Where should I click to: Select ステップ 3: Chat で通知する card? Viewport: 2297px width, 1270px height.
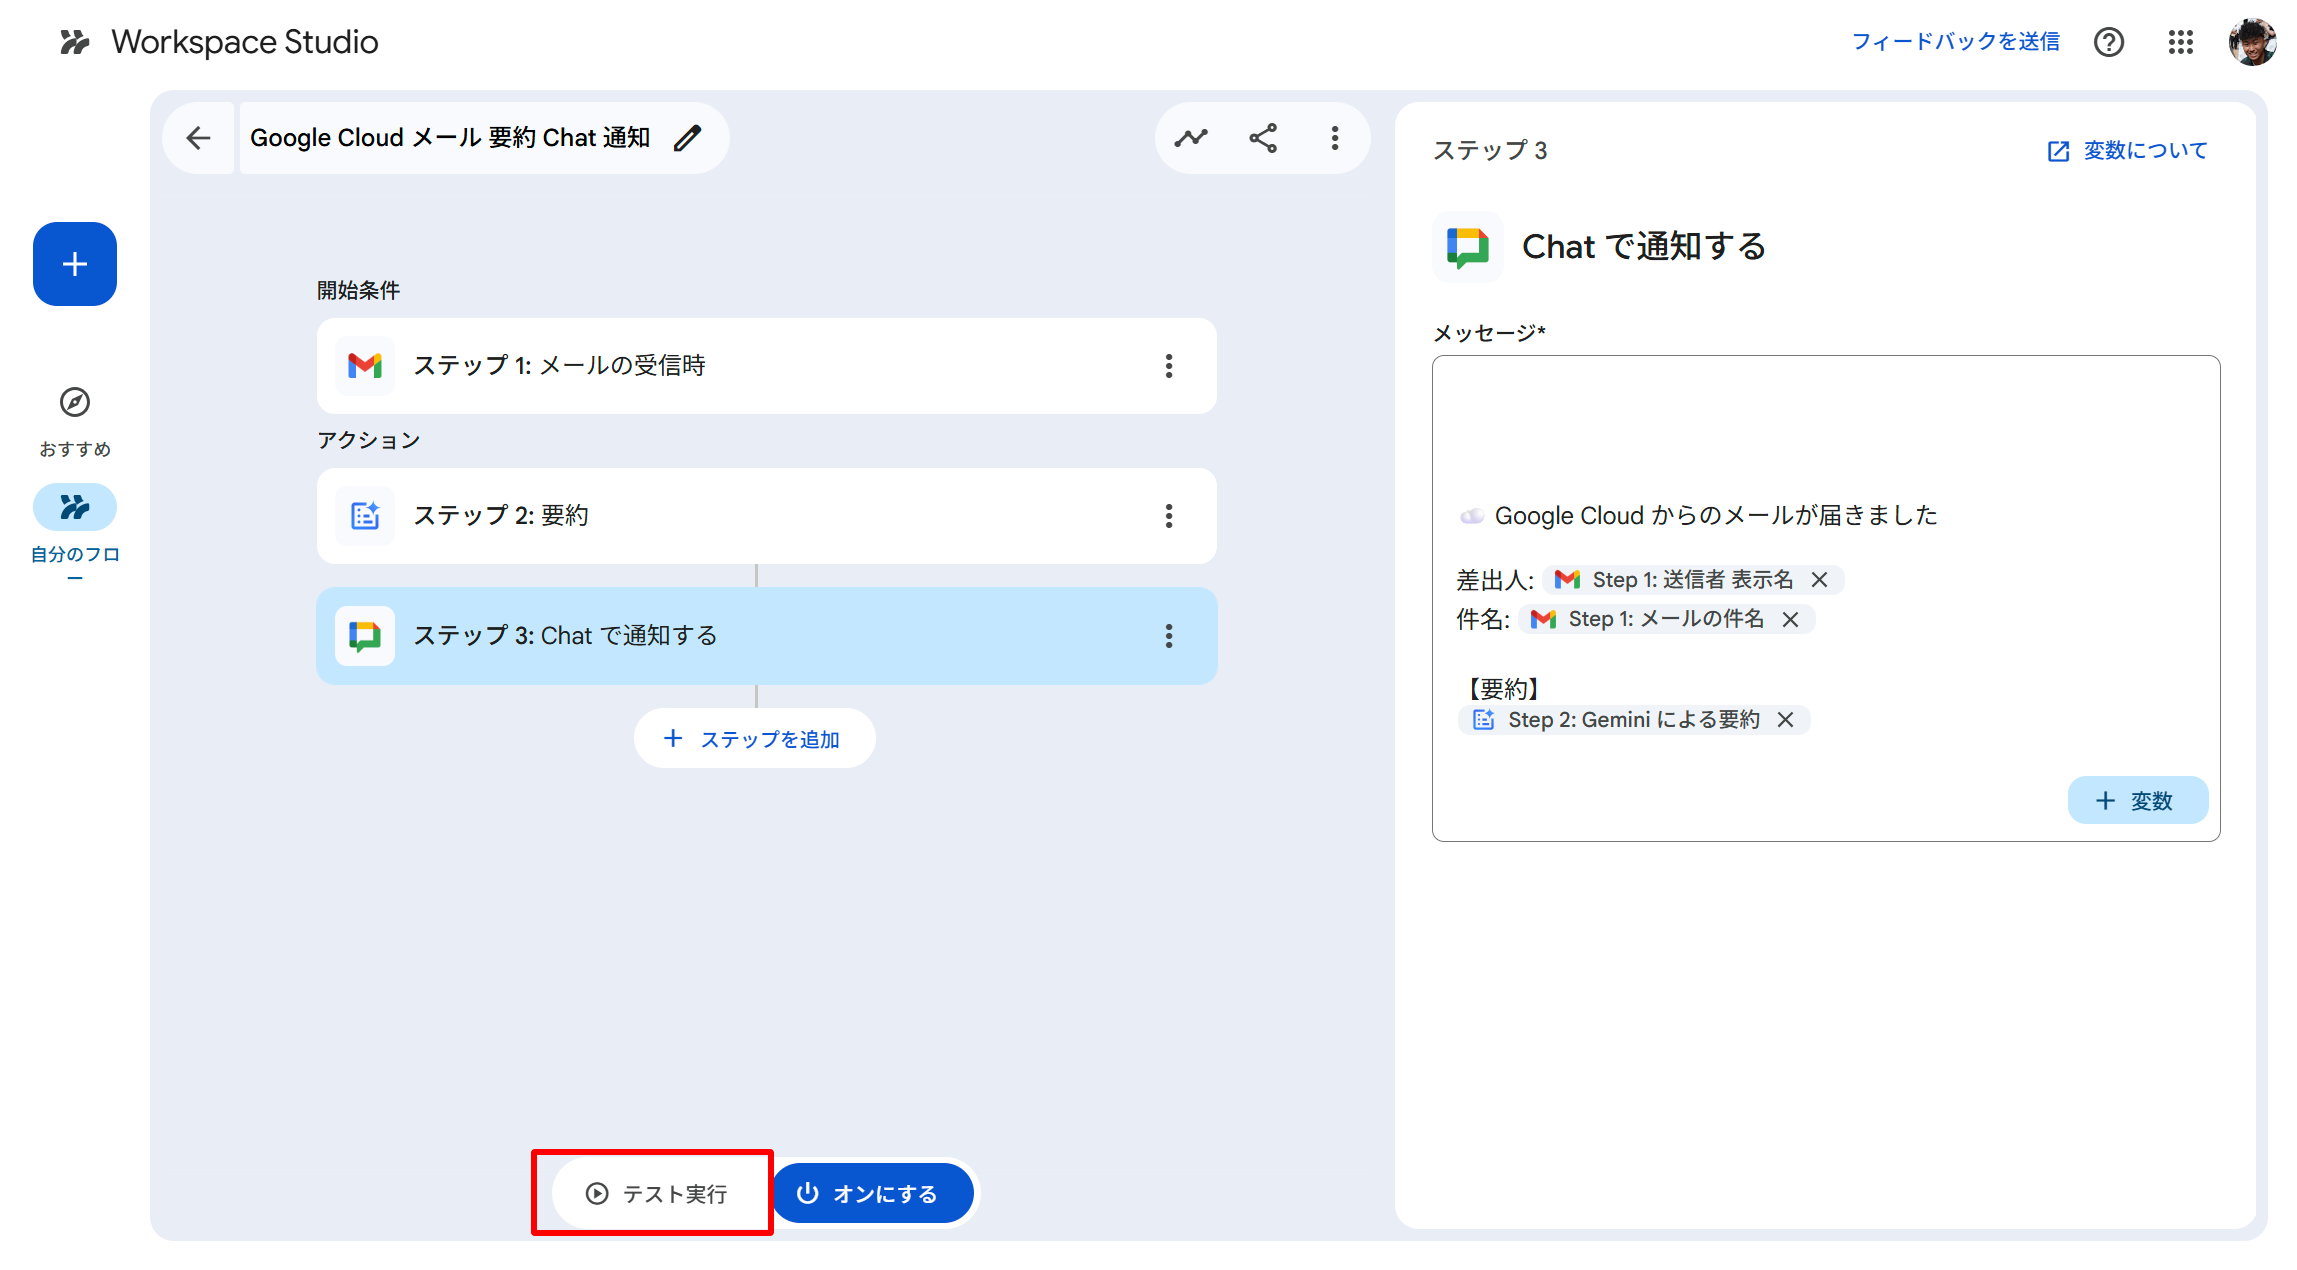pyautogui.click(x=767, y=636)
